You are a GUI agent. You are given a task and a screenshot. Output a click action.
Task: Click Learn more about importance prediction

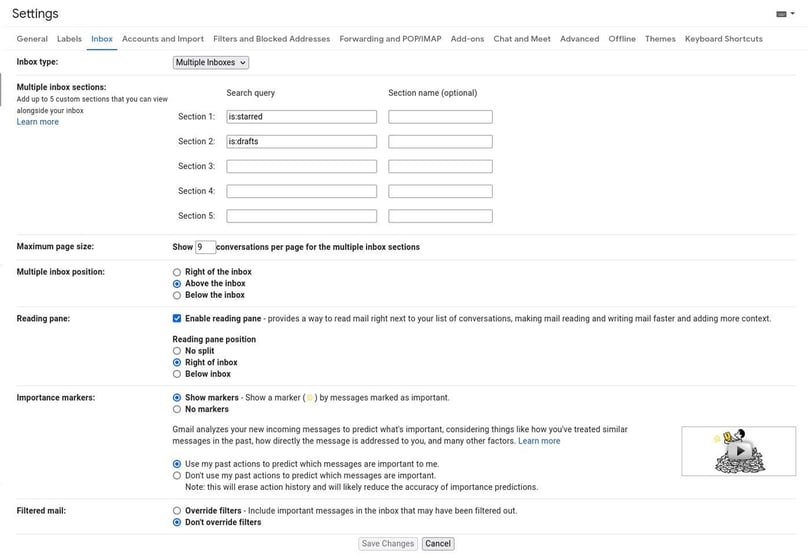pos(539,441)
